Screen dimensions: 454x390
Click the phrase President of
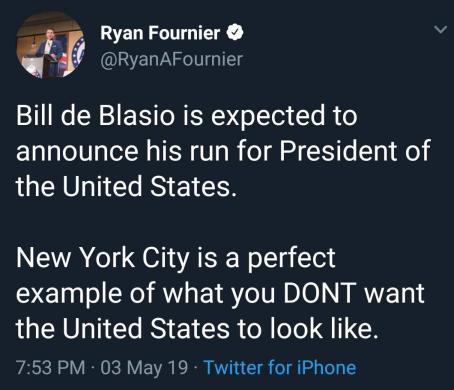[x=355, y=151]
